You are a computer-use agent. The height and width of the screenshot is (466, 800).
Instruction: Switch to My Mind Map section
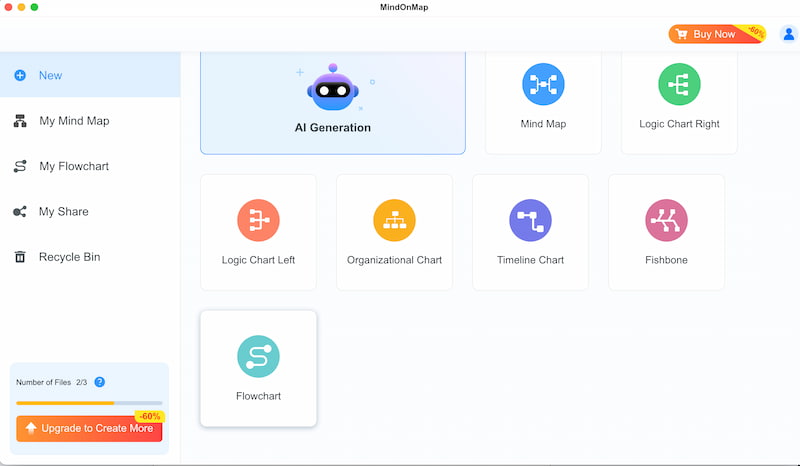click(x=90, y=121)
